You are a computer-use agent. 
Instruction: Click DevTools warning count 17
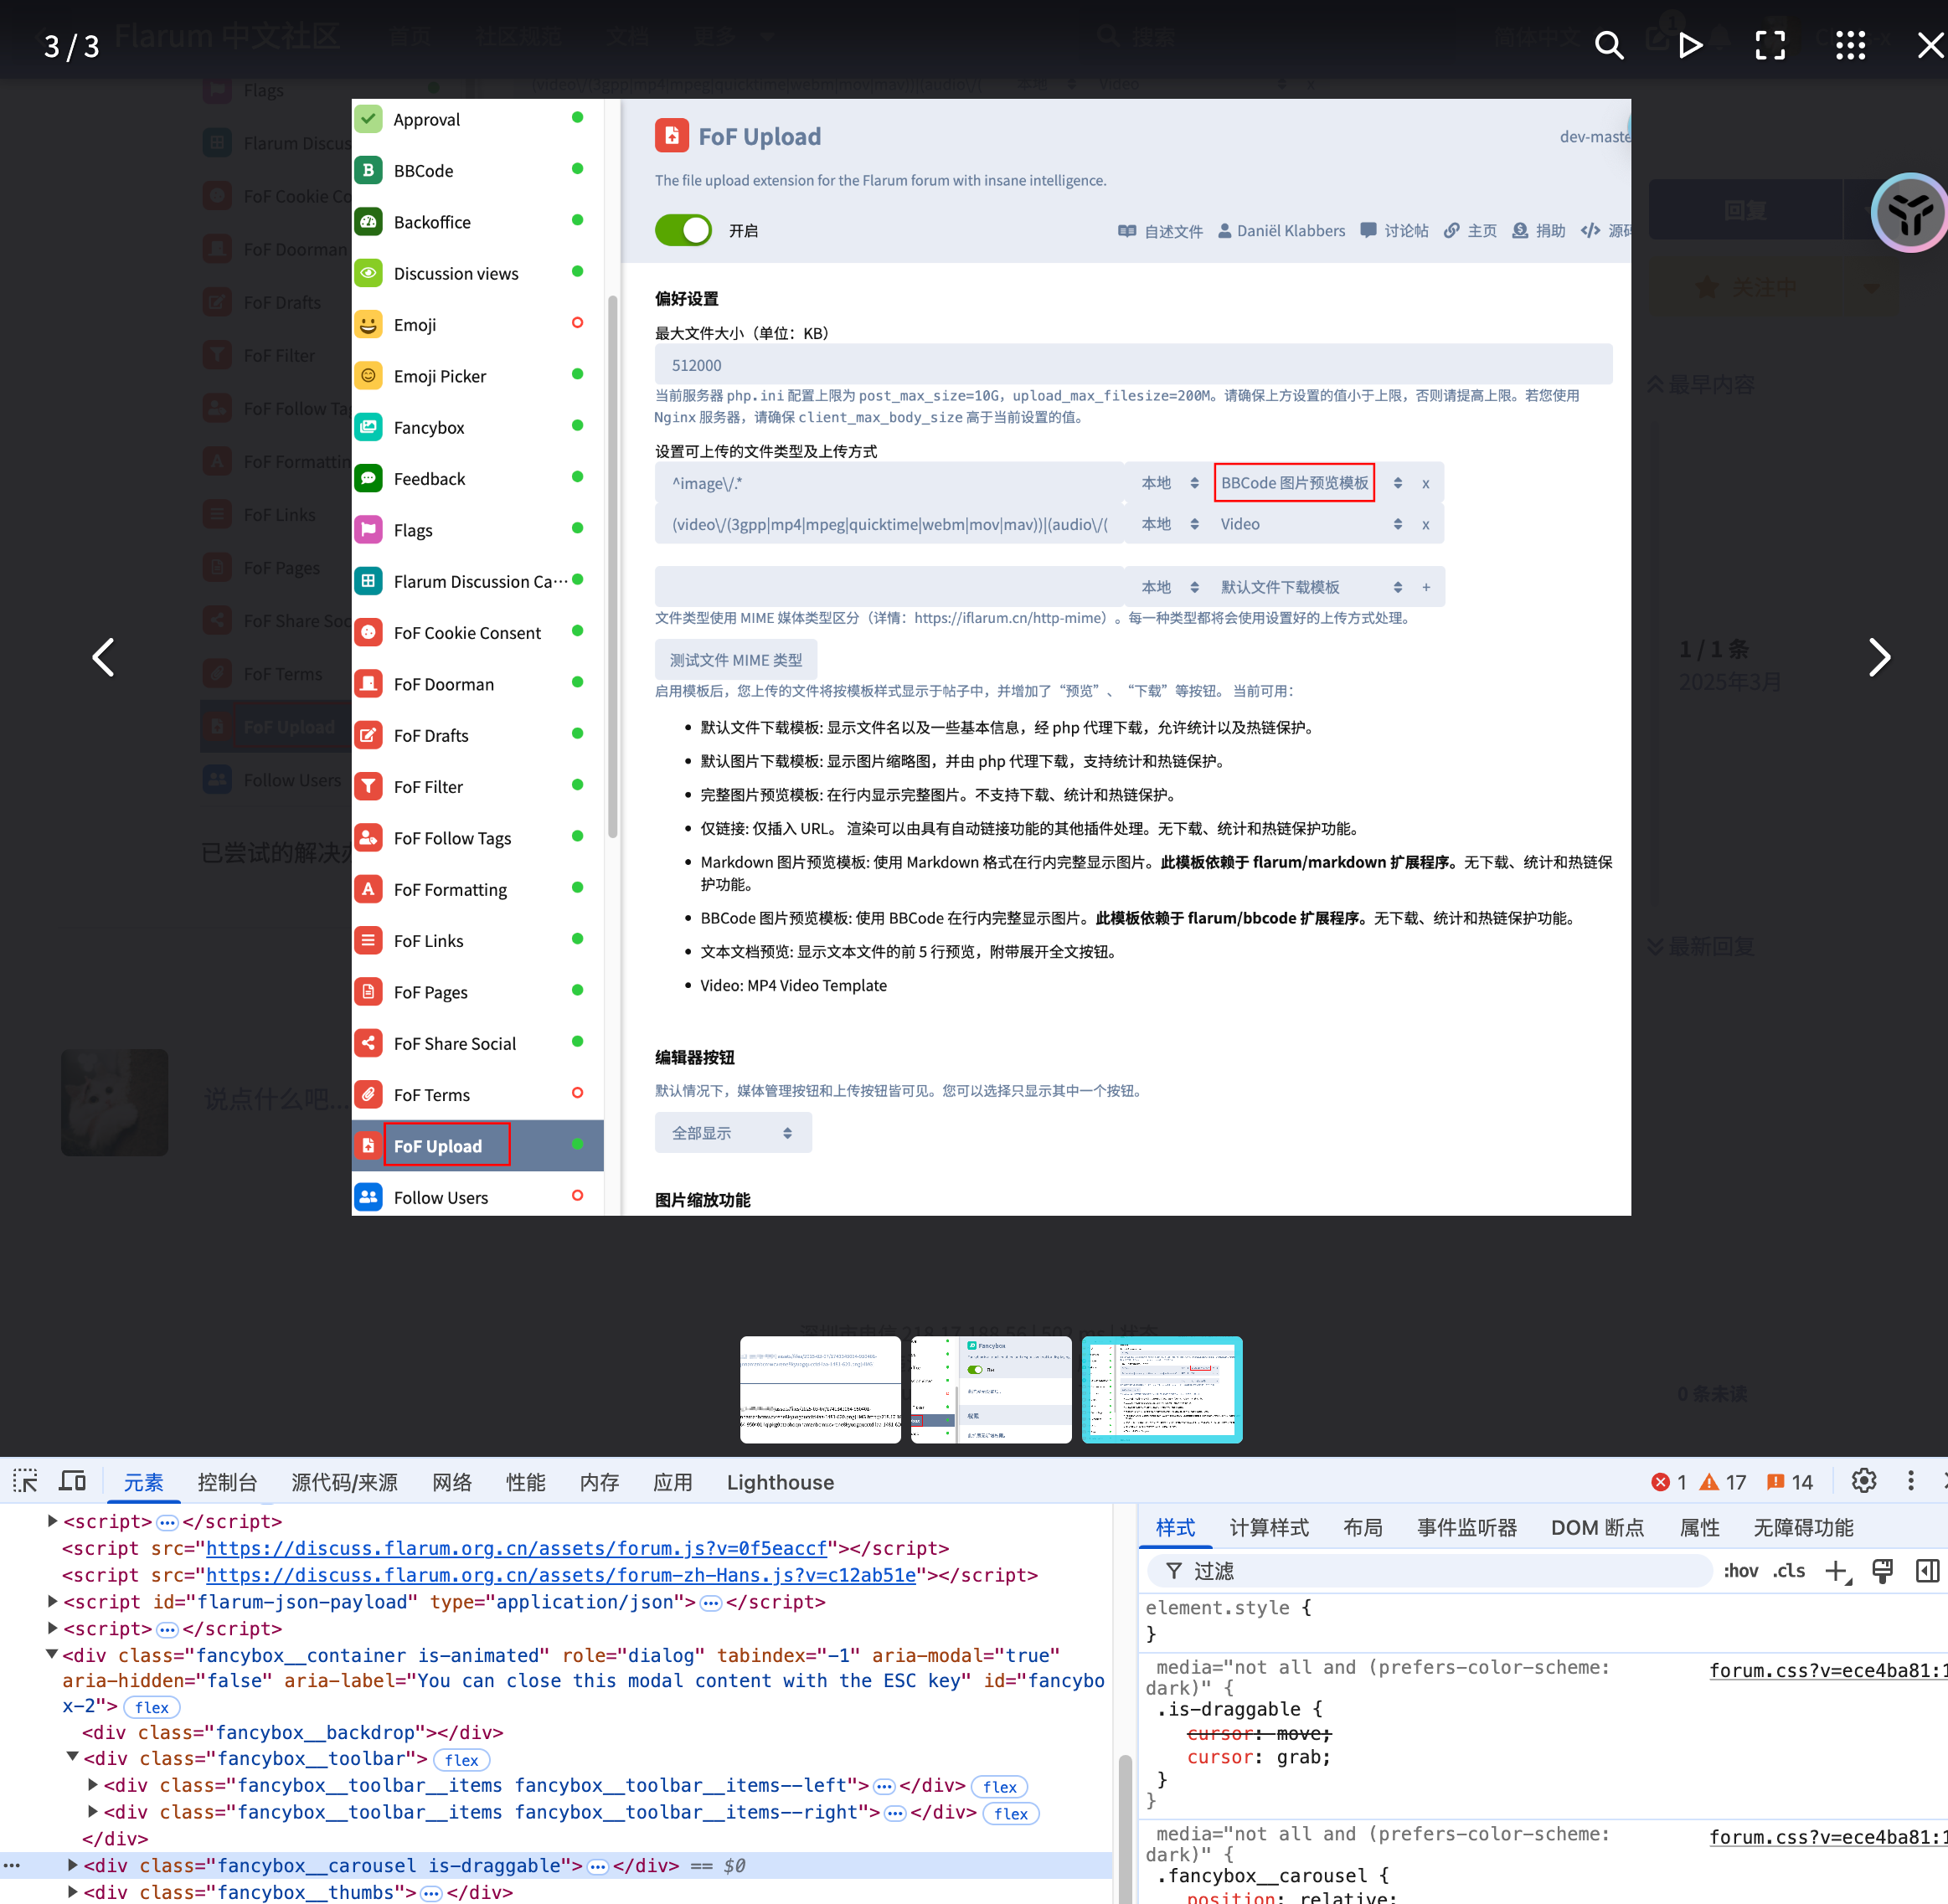point(1723,1482)
